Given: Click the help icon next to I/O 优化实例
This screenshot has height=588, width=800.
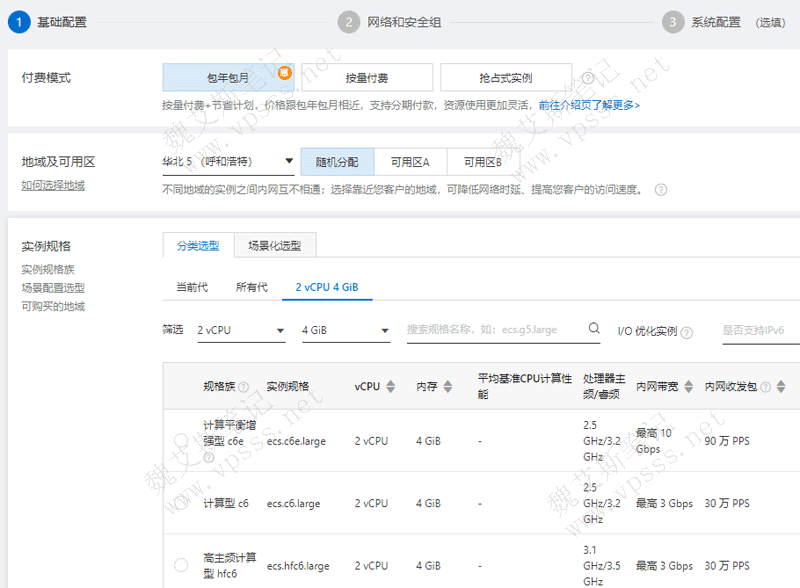Looking at the screenshot, I should [687, 333].
